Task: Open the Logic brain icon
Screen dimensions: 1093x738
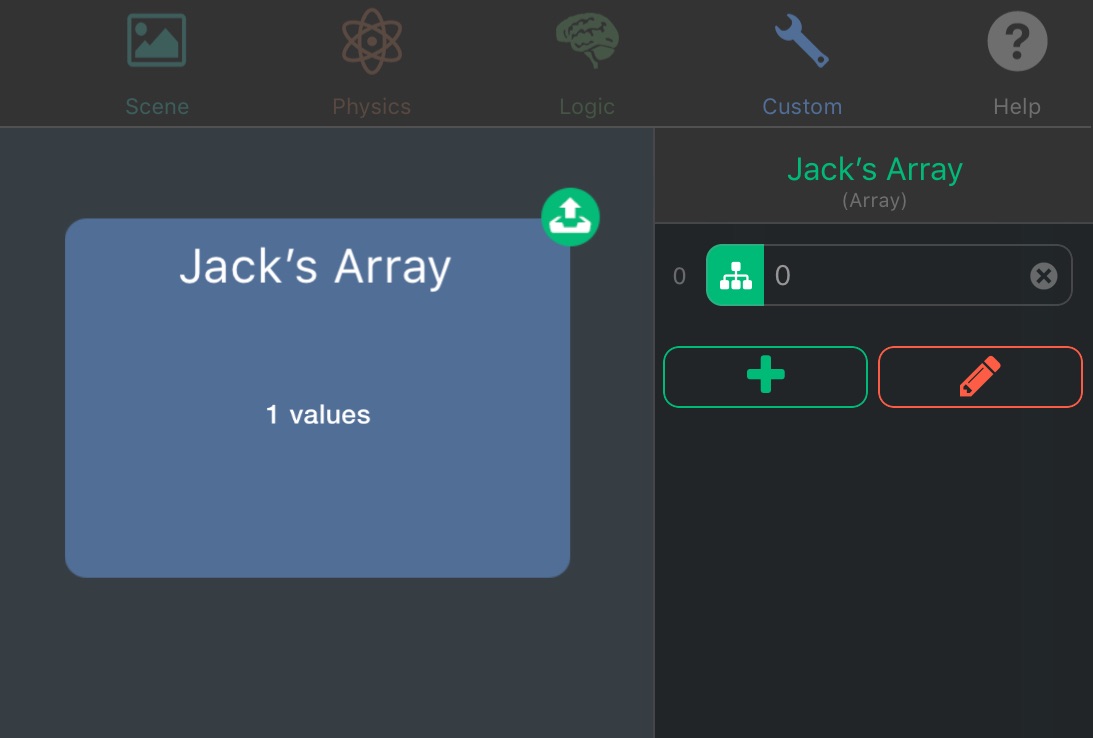Action: point(586,41)
